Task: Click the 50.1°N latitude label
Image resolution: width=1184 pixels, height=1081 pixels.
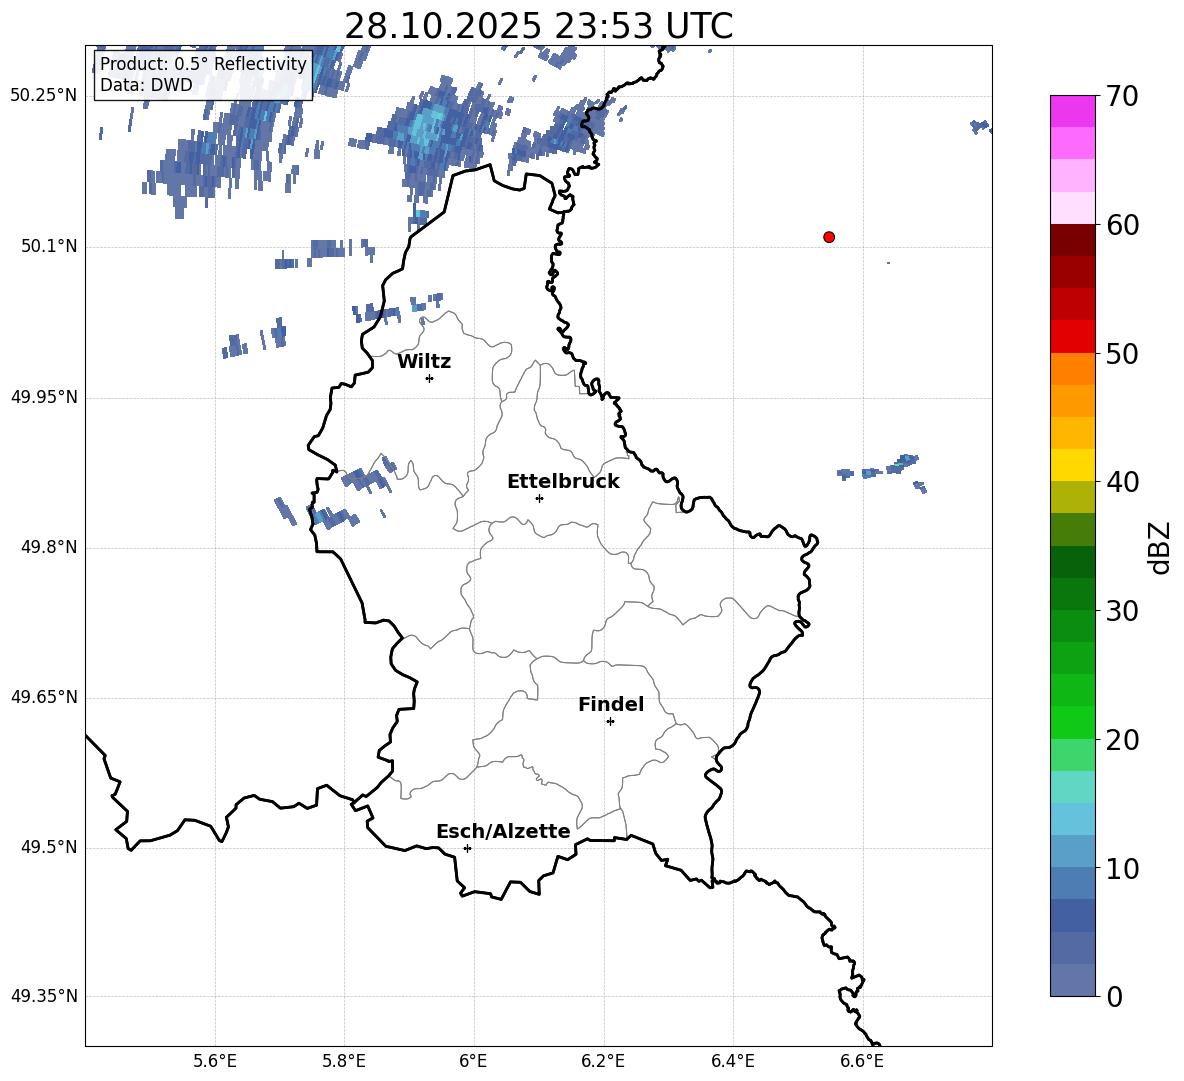Action: point(48,247)
